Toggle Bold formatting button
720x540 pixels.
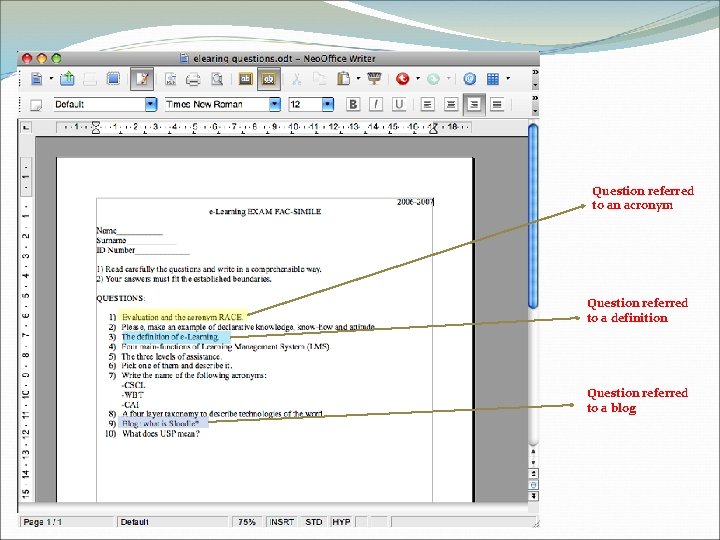[353, 104]
